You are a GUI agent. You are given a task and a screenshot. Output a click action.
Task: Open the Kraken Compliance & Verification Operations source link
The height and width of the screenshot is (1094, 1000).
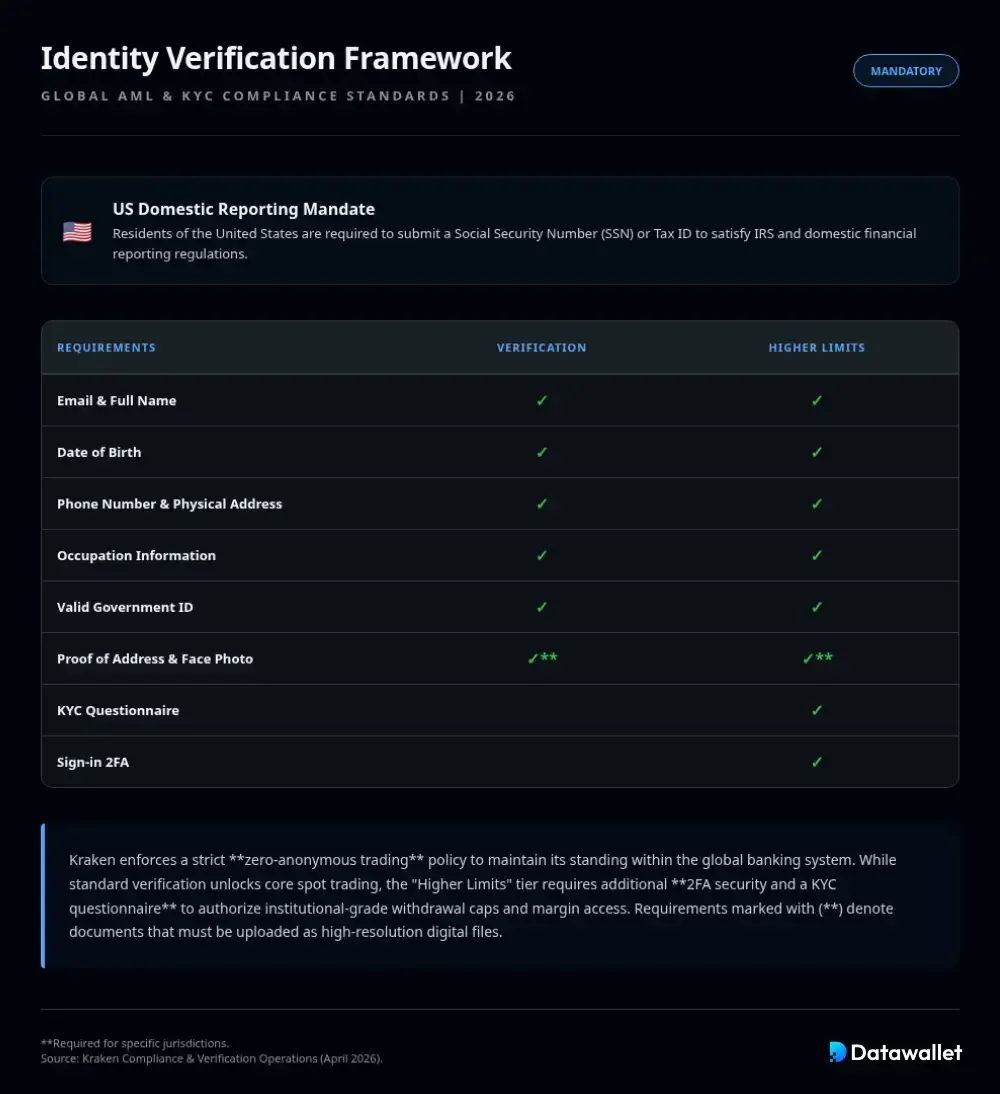(212, 1058)
